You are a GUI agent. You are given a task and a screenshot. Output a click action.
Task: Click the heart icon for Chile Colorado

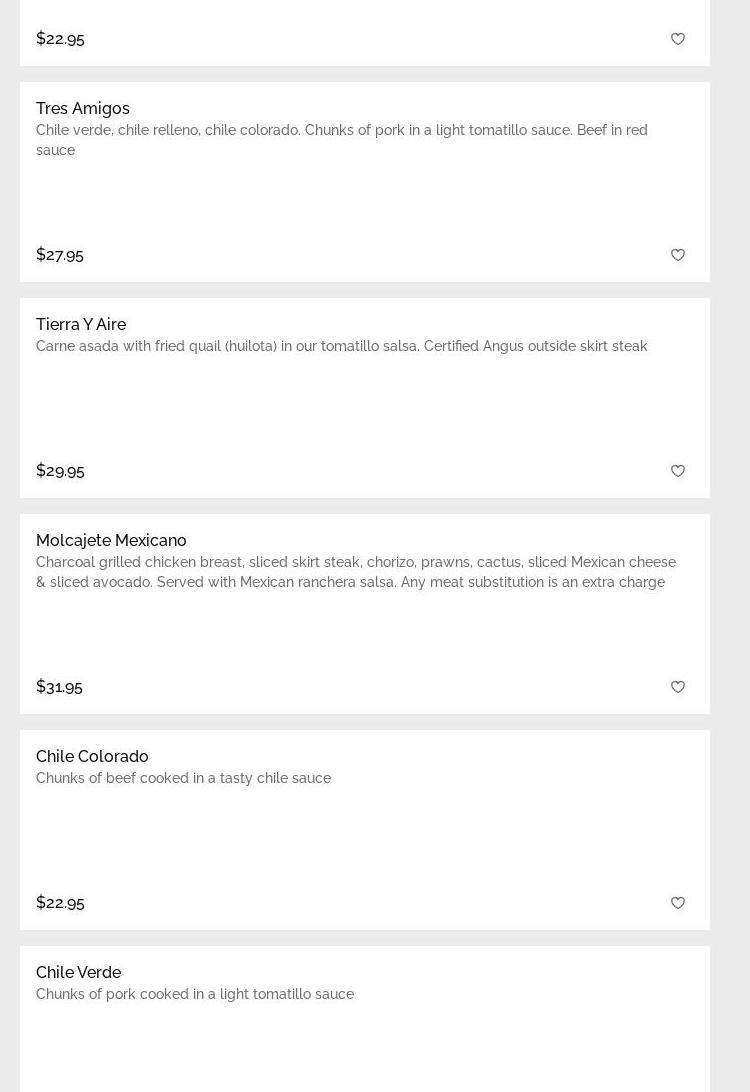tap(678, 903)
